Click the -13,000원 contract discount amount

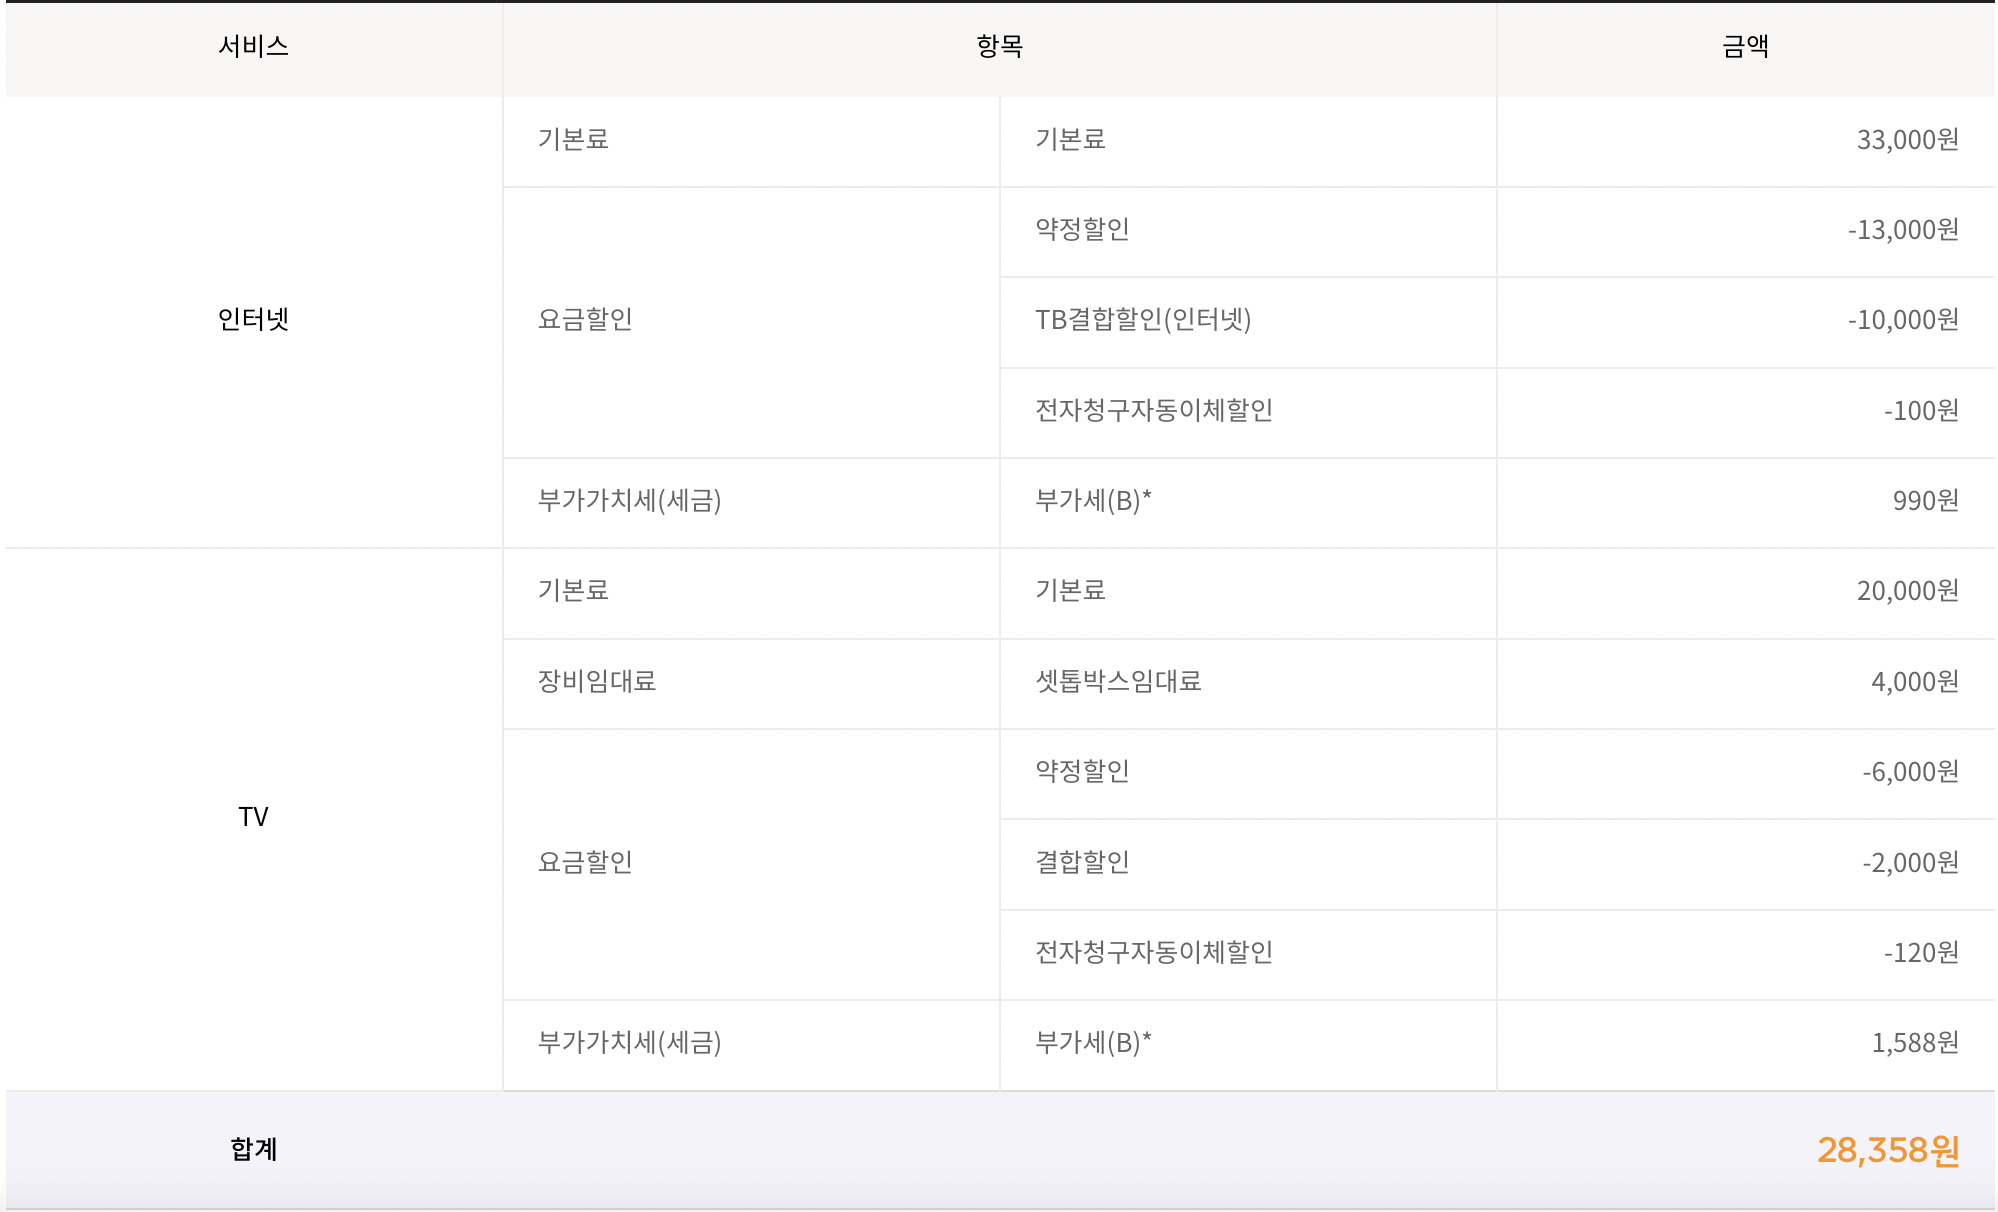1902,230
